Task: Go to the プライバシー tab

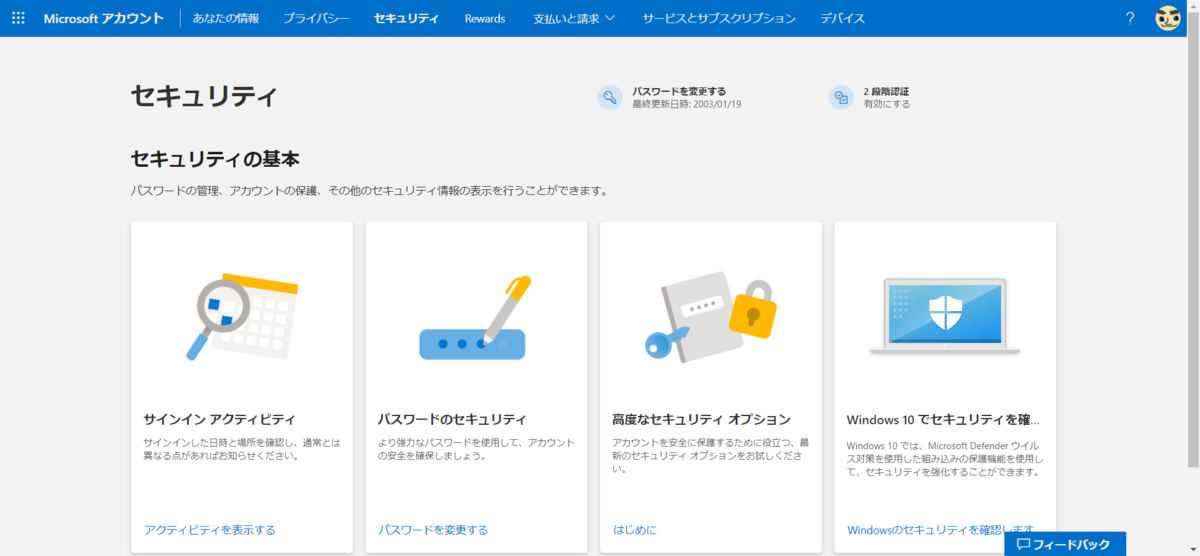Action: point(316,18)
